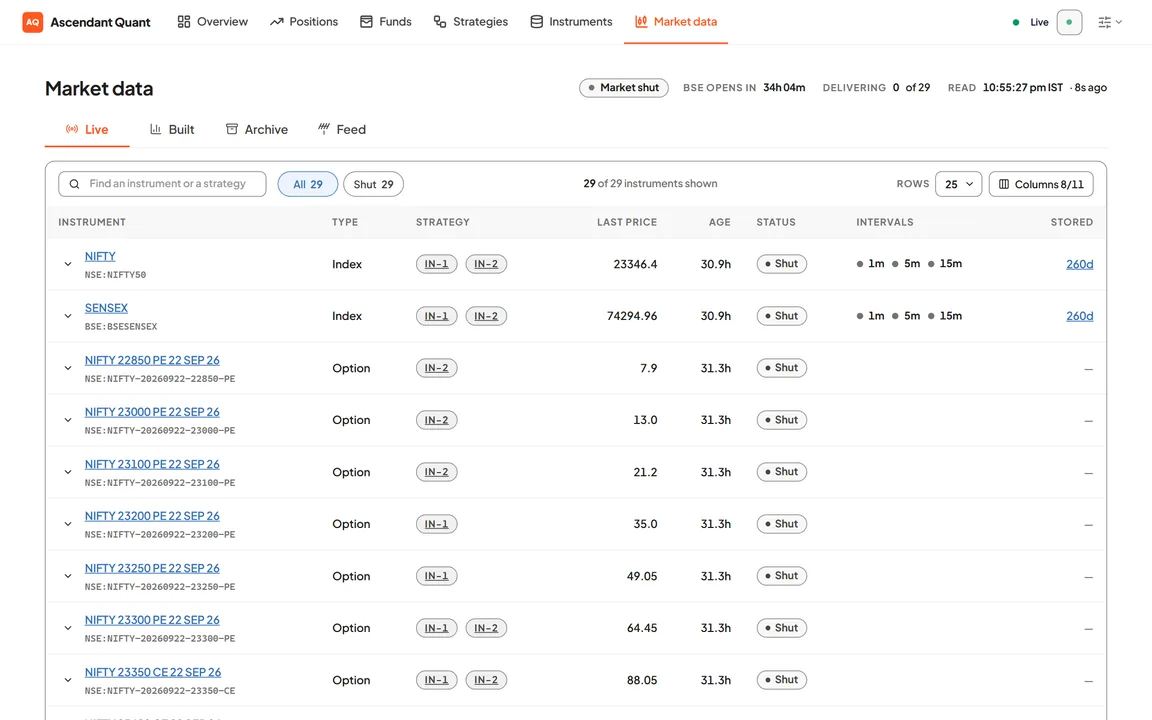Screen dimensions: 1152x720
Task: Click the Ascendant Quant AQ logo
Action: coord(32,22)
